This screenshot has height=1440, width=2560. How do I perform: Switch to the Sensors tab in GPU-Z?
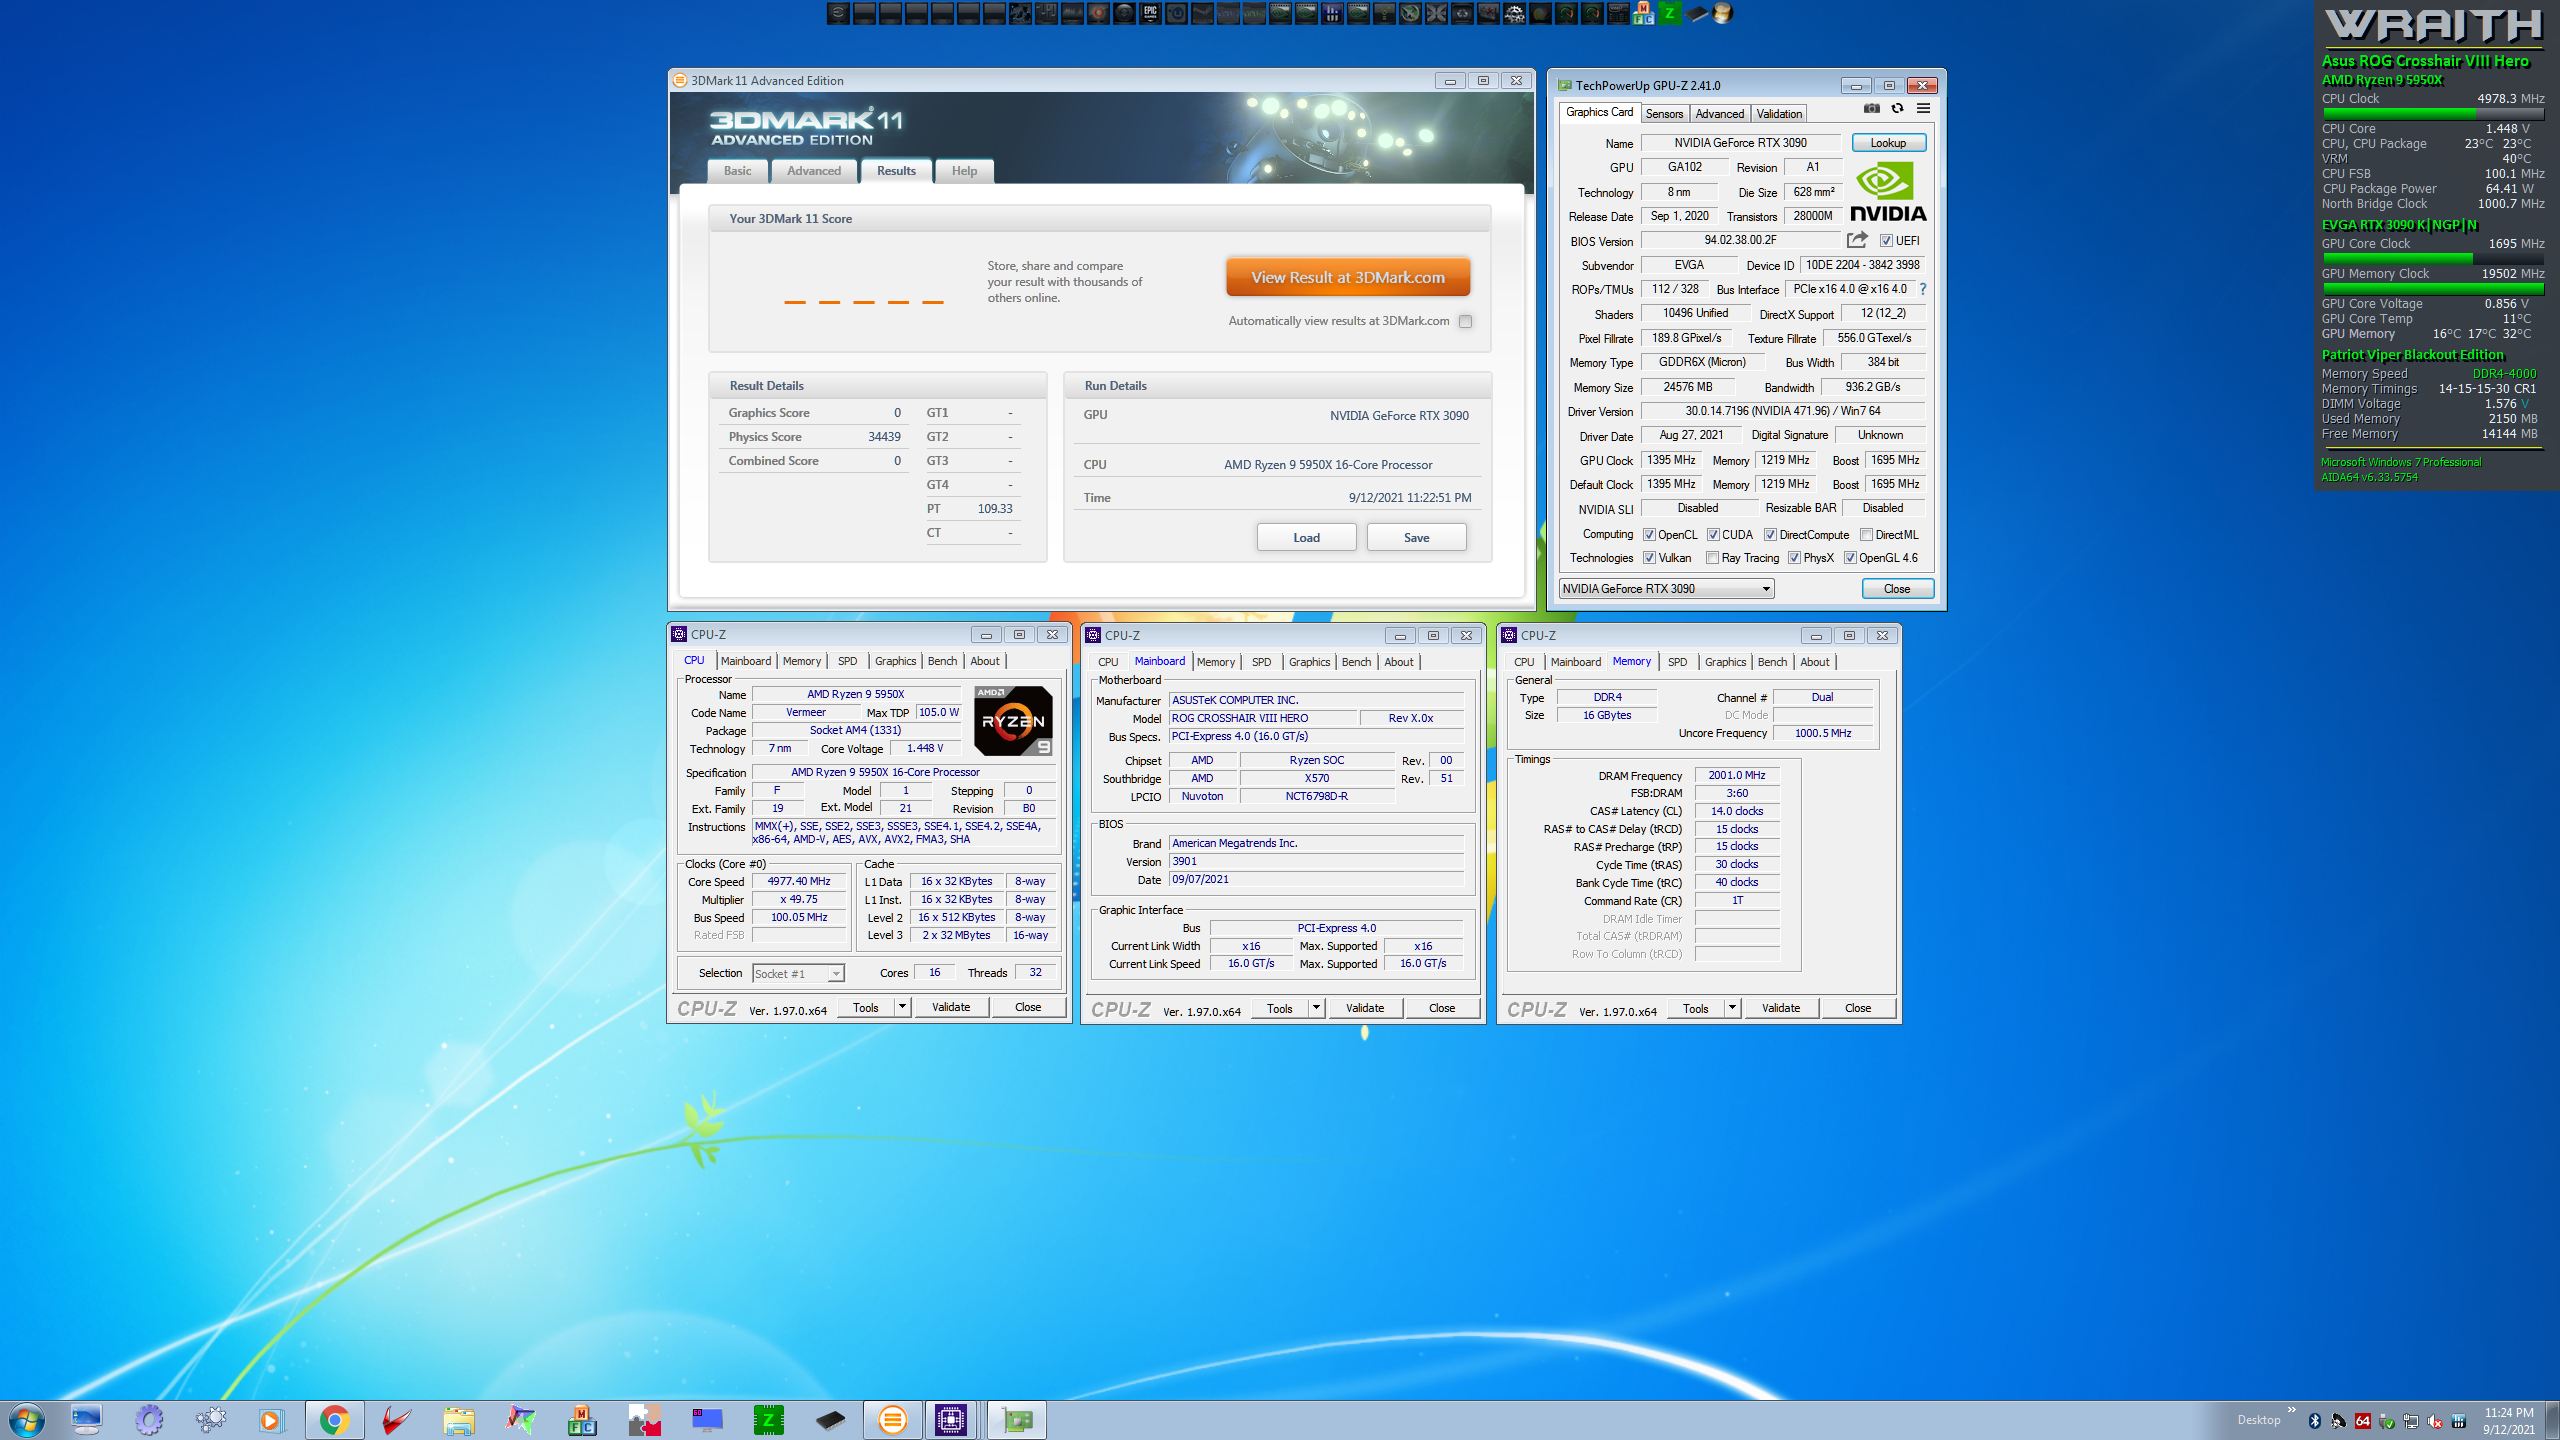point(1664,114)
